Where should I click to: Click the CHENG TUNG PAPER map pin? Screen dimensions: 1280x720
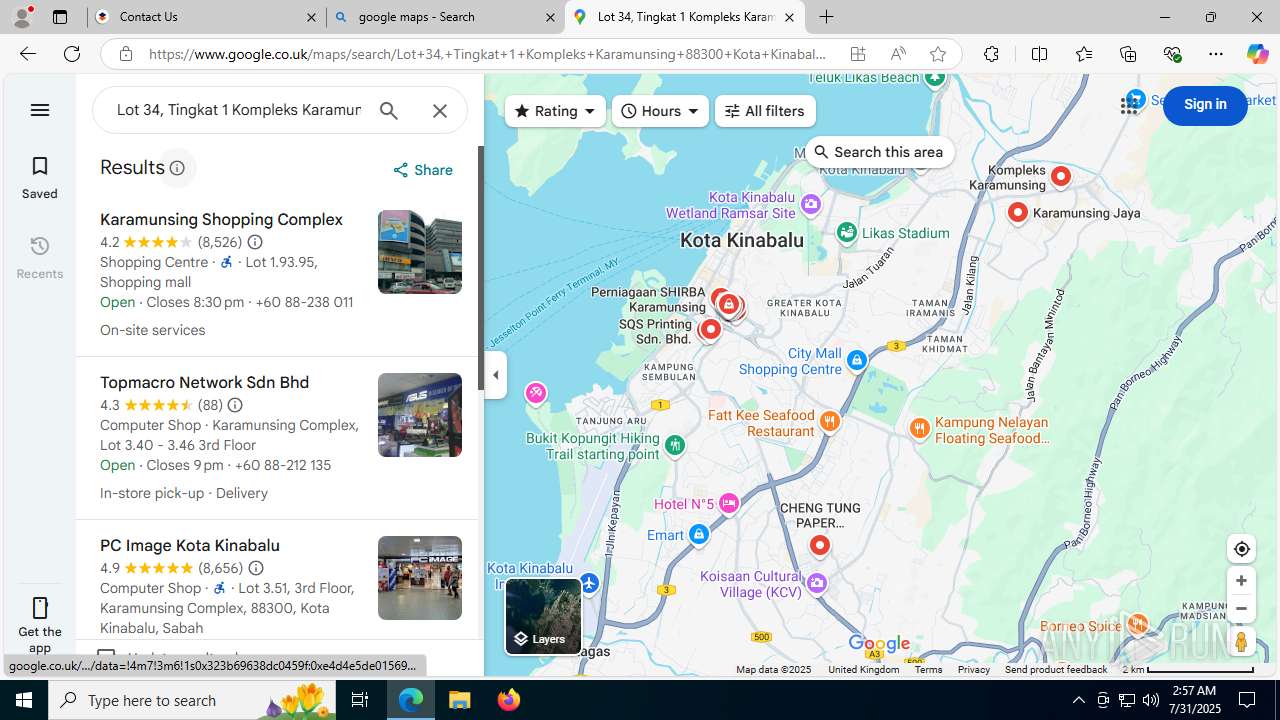tap(819, 546)
